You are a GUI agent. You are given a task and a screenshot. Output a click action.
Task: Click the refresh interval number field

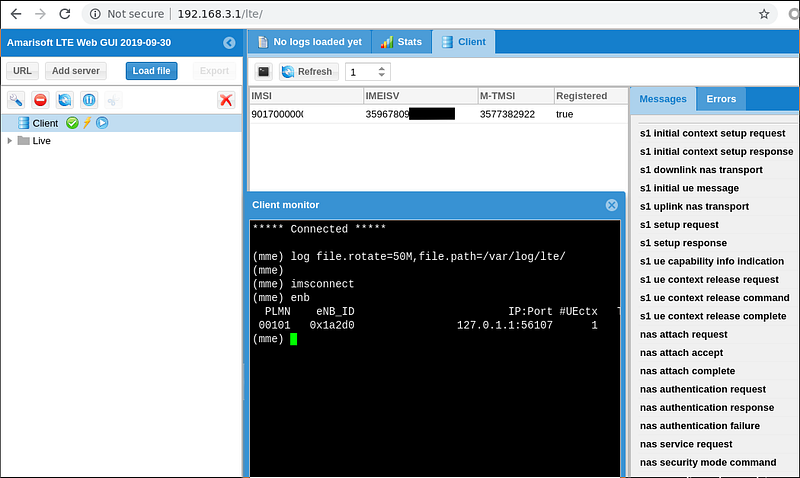(361, 72)
